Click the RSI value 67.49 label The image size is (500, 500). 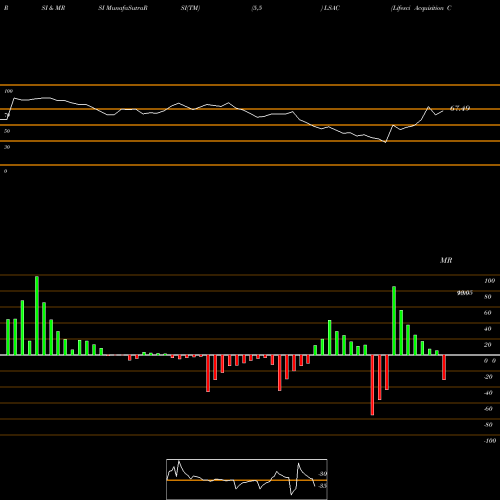coord(460,108)
